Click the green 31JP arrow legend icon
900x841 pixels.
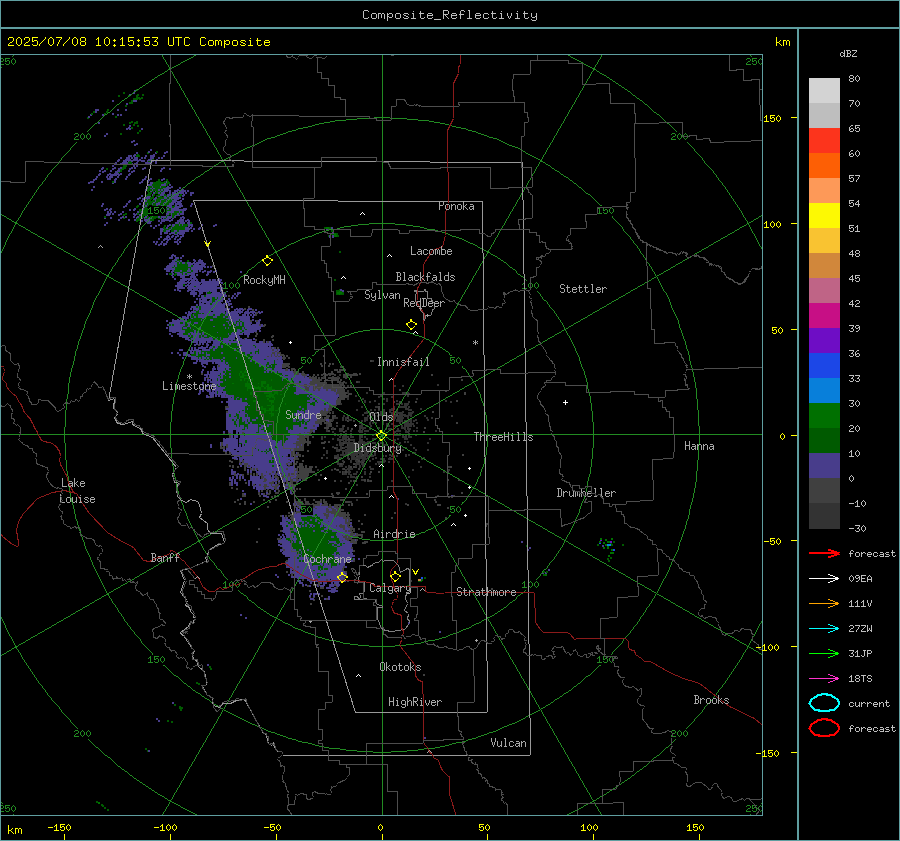click(x=824, y=653)
